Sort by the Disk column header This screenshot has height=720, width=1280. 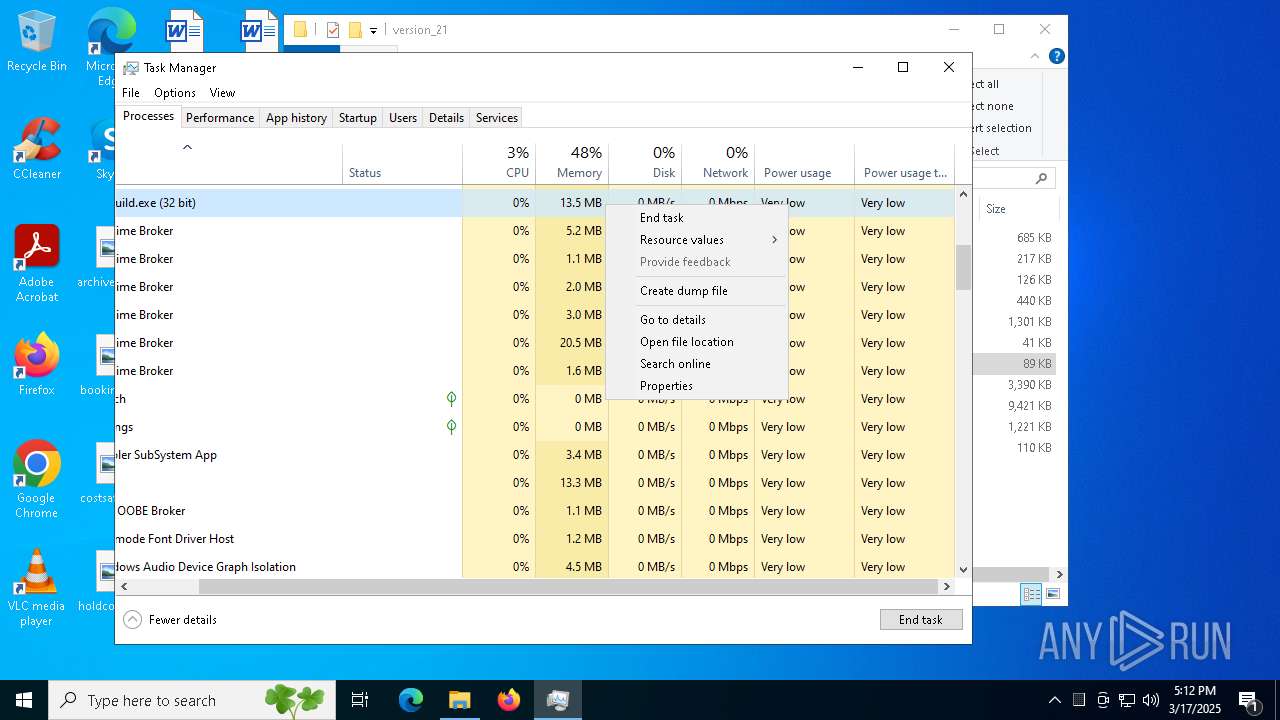click(x=645, y=163)
